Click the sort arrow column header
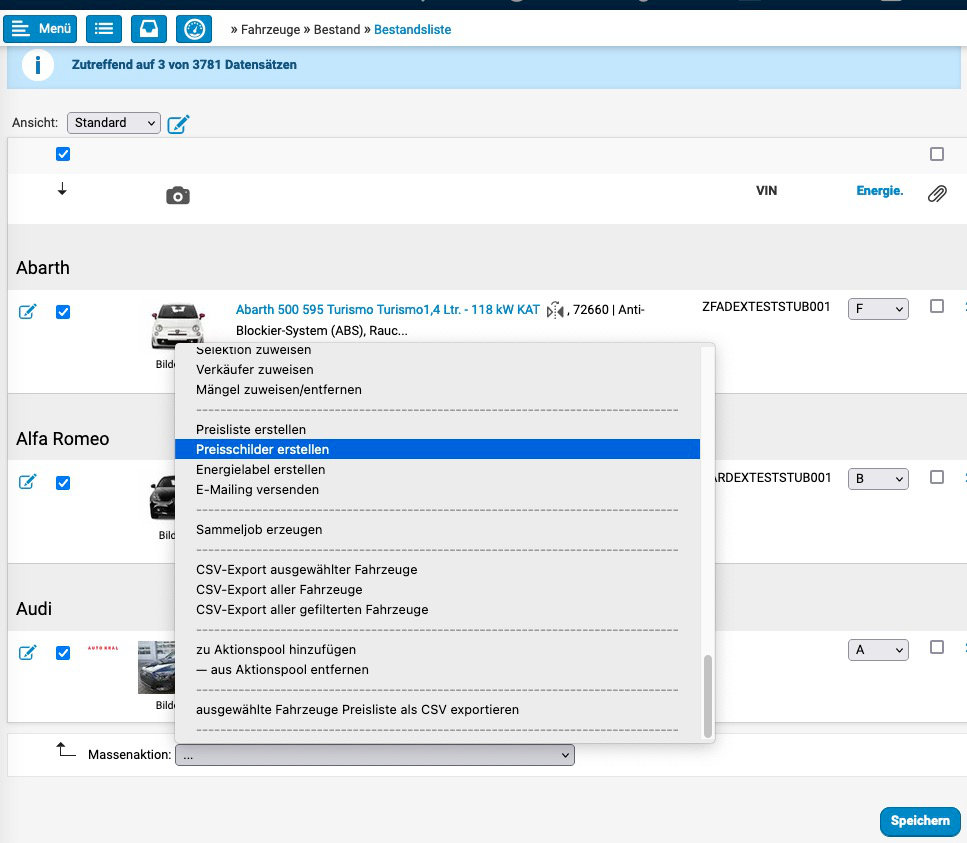Screen dimensions: 967x843 coord(62,190)
